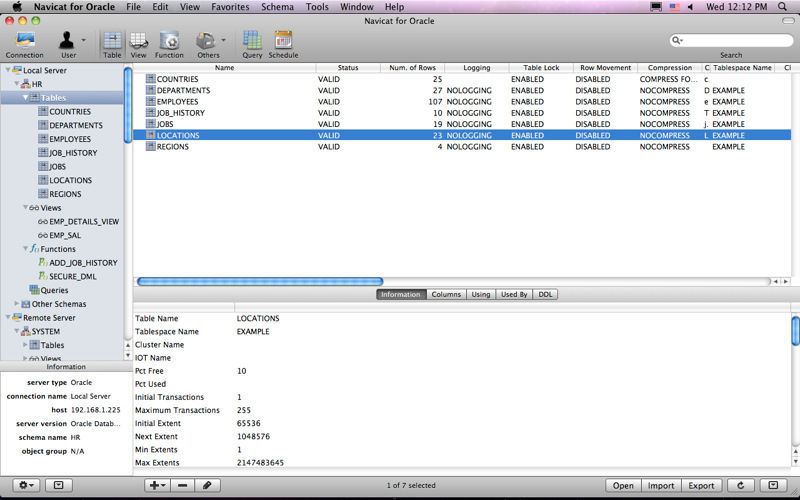This screenshot has width=800, height=500.
Task: Collapse the Tables node under HR
Action: point(25,97)
